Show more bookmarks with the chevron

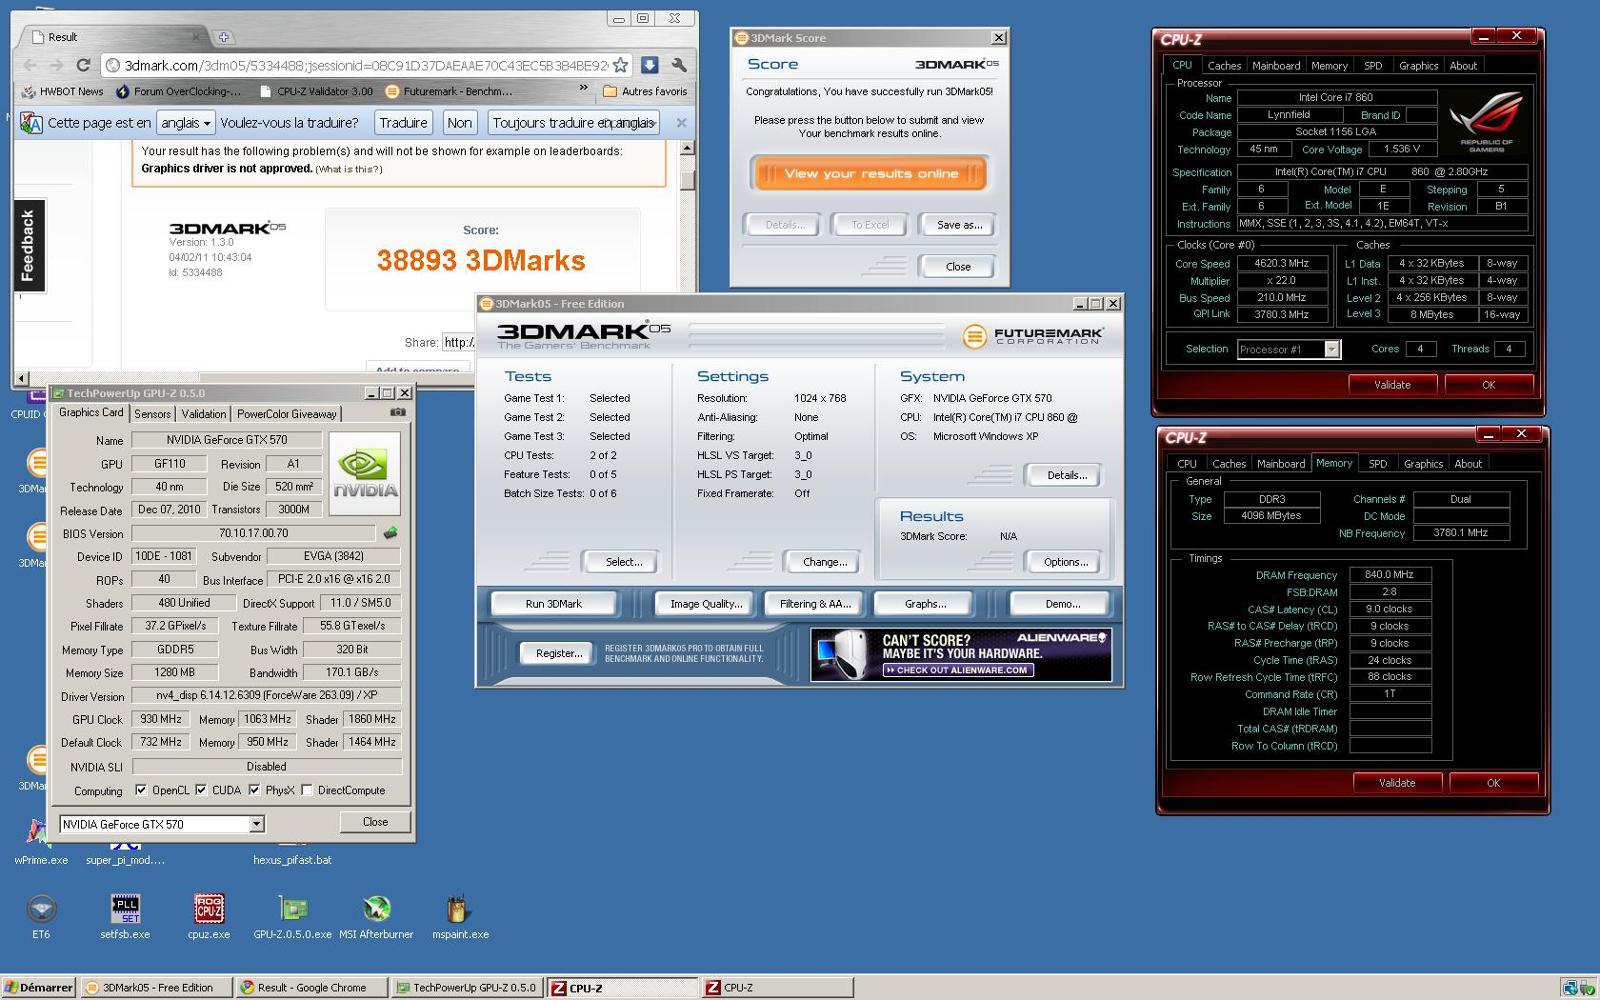pos(584,89)
